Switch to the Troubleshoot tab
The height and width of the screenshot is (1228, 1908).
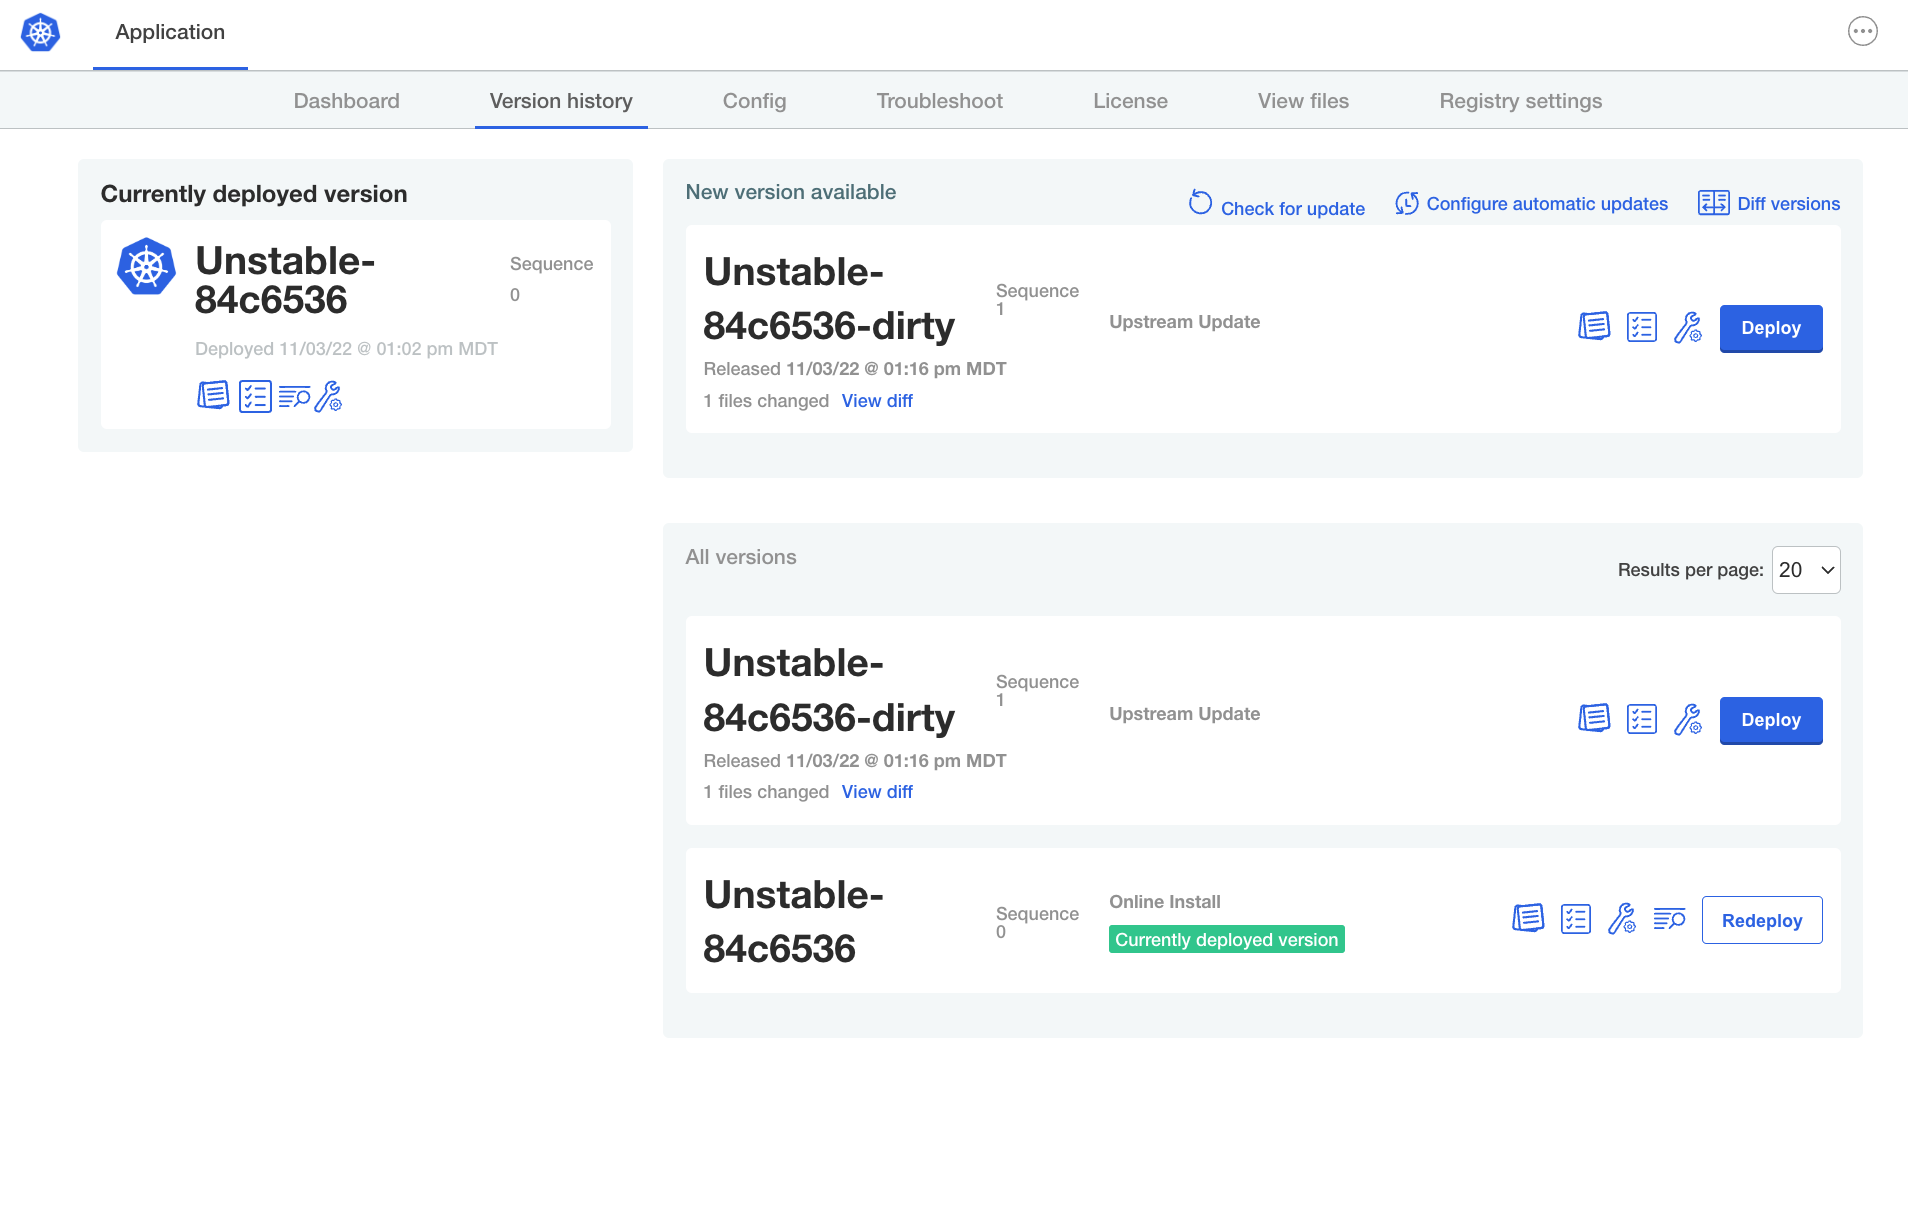click(939, 100)
